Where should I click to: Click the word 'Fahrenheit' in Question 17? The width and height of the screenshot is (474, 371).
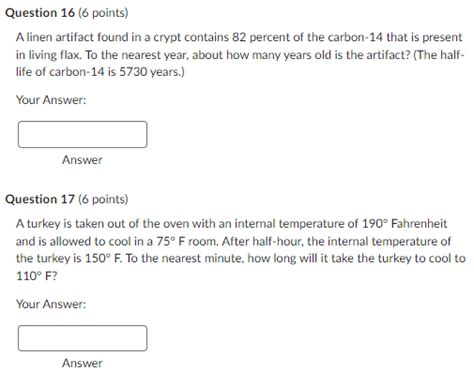pyautogui.click(x=419, y=223)
